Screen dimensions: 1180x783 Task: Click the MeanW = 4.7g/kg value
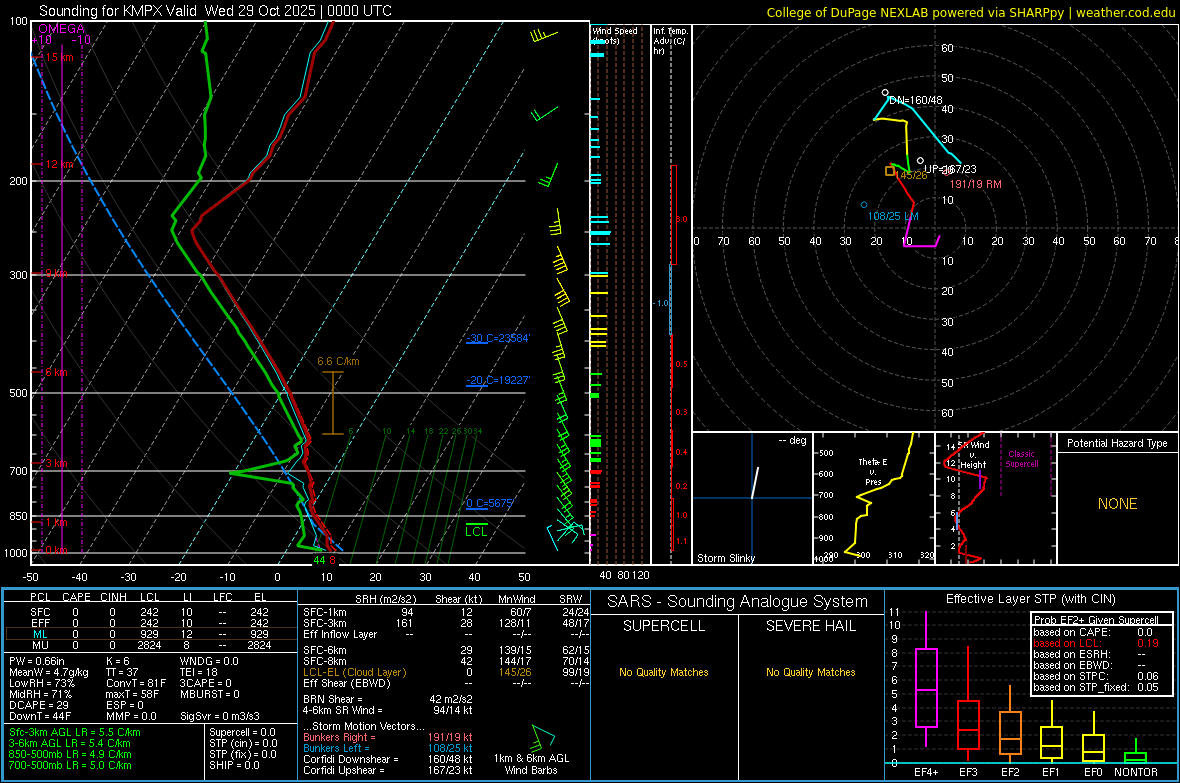(x=48, y=672)
